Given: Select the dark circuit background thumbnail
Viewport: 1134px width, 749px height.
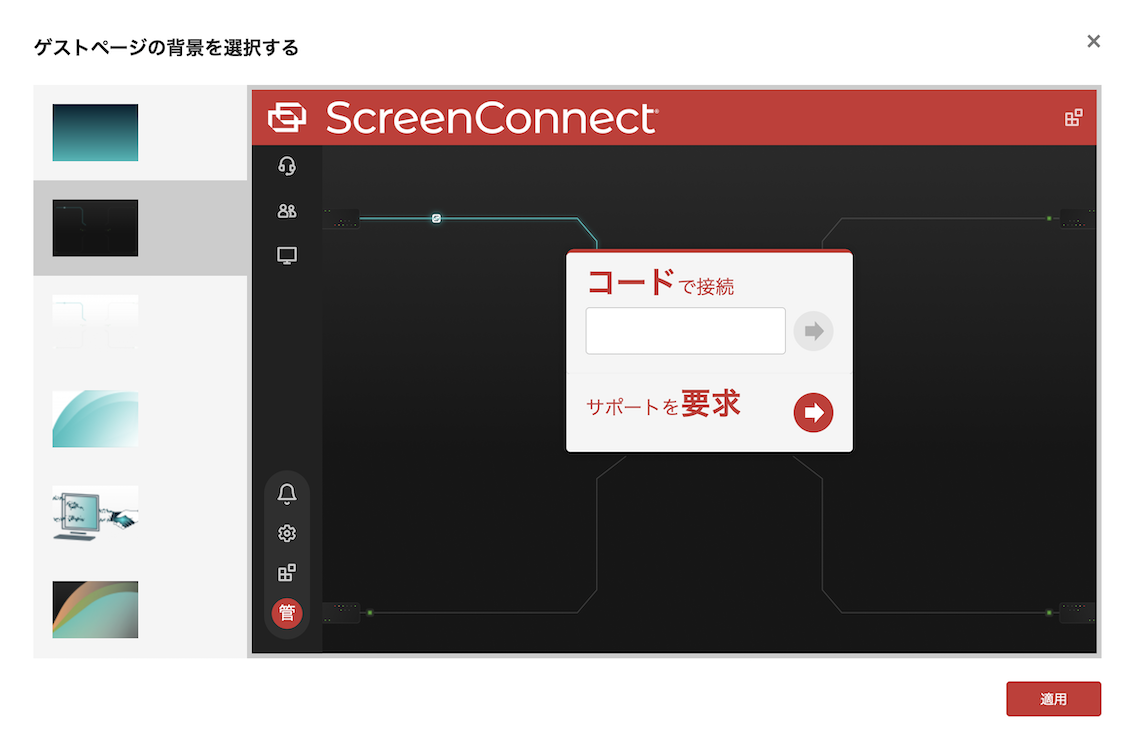Looking at the screenshot, I should (95, 228).
